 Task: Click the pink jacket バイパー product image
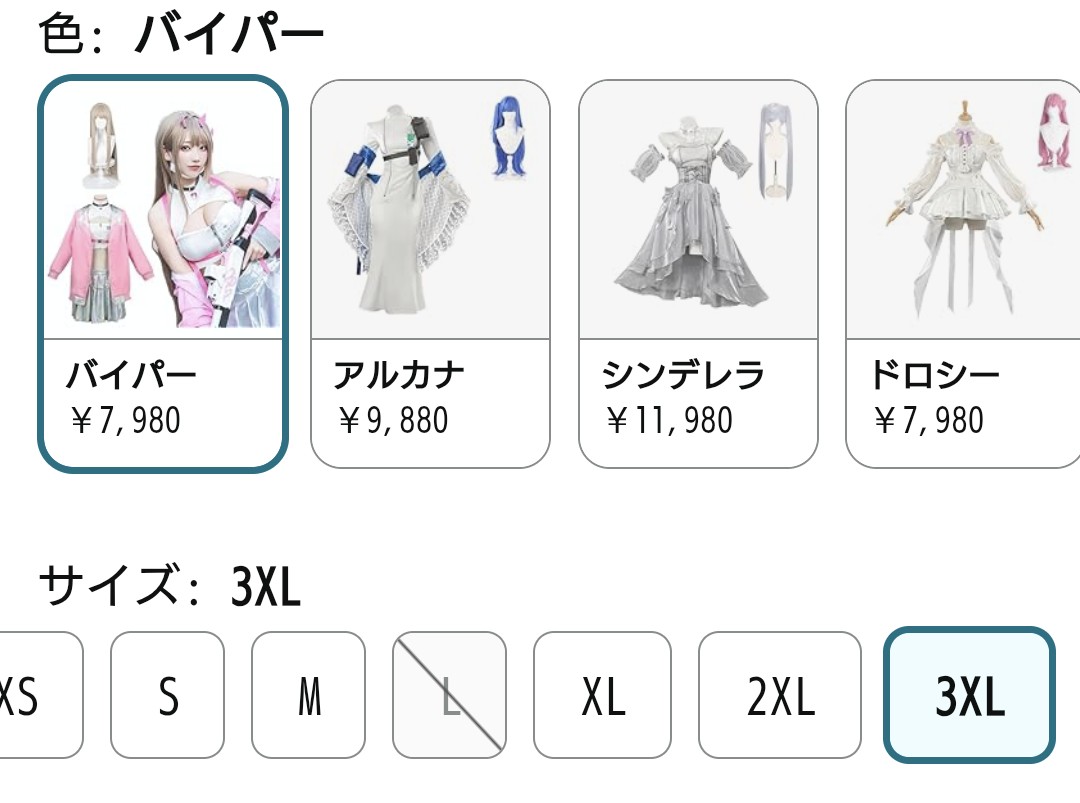[163, 210]
